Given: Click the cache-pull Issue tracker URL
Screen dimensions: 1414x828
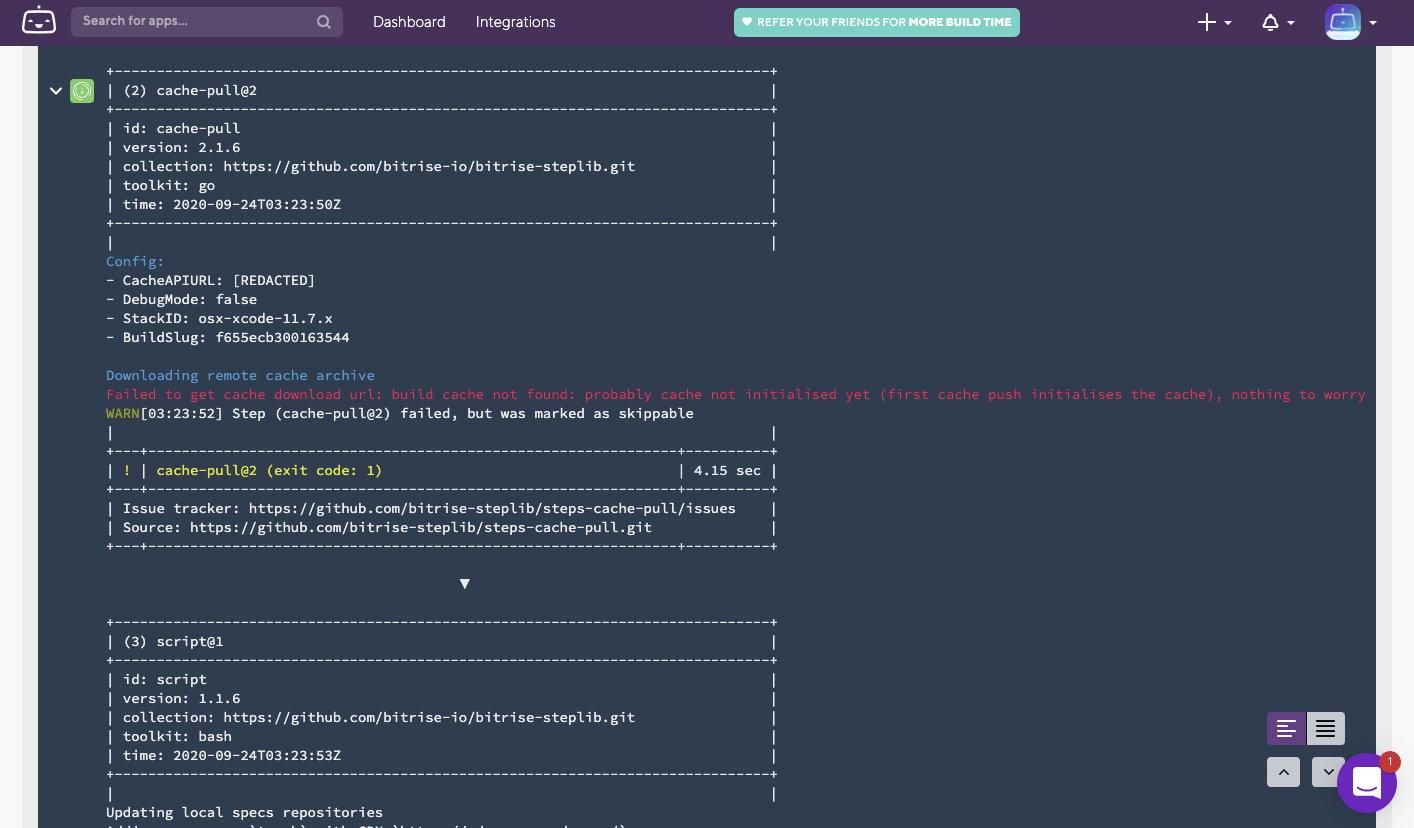Looking at the screenshot, I should (x=492, y=508).
